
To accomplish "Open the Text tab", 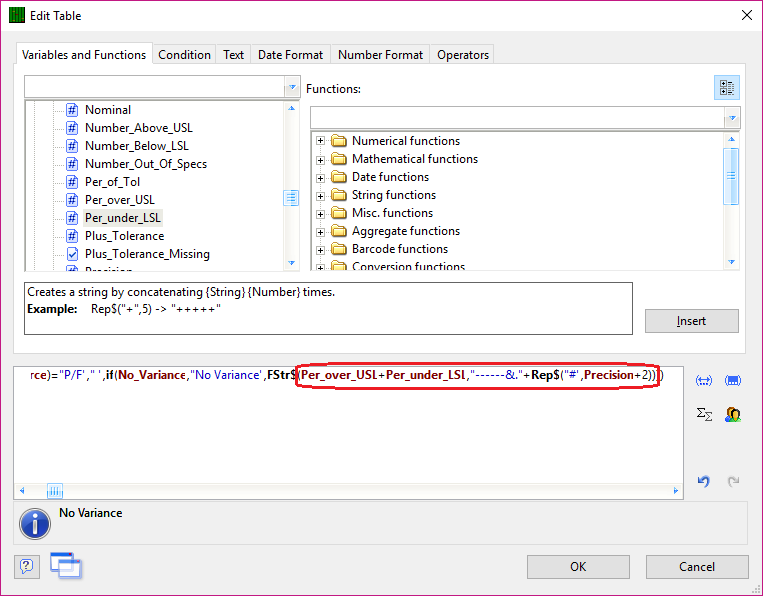I will coord(234,54).
